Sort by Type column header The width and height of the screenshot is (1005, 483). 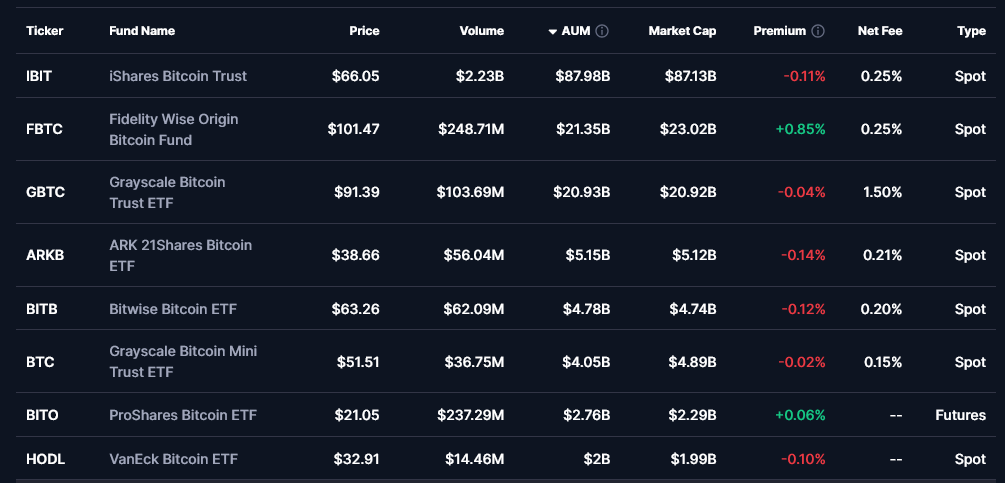pyautogui.click(x=971, y=31)
